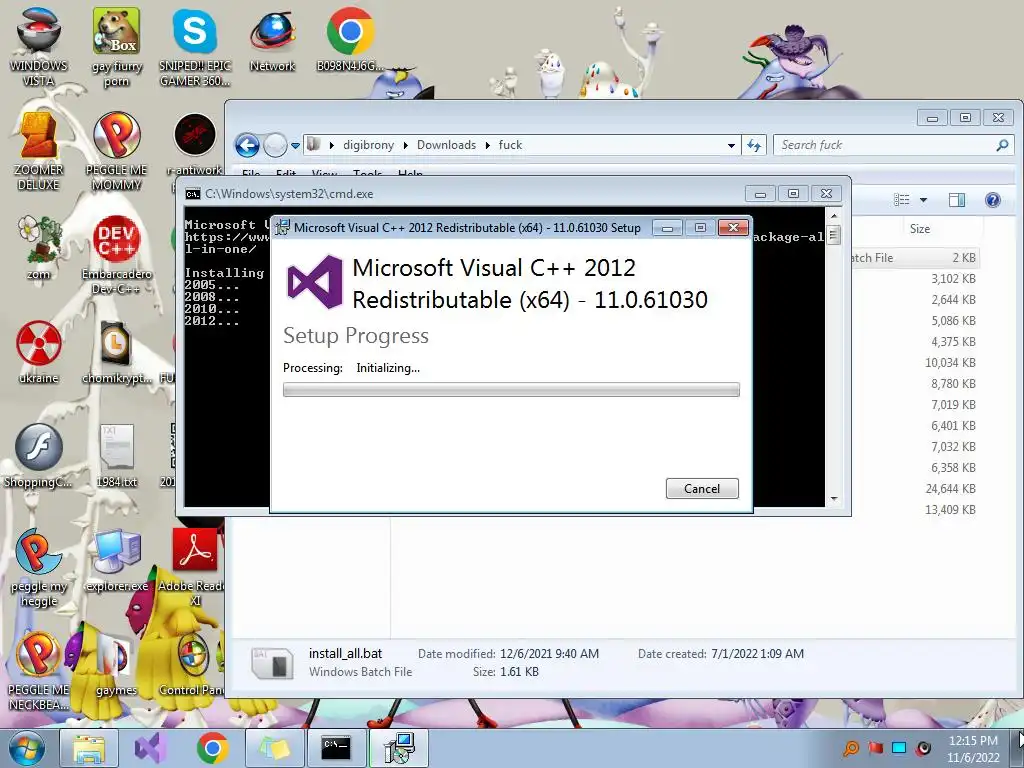This screenshot has height=768, width=1024.
Task: Click the install_all.bat details icon
Action: click(272, 662)
